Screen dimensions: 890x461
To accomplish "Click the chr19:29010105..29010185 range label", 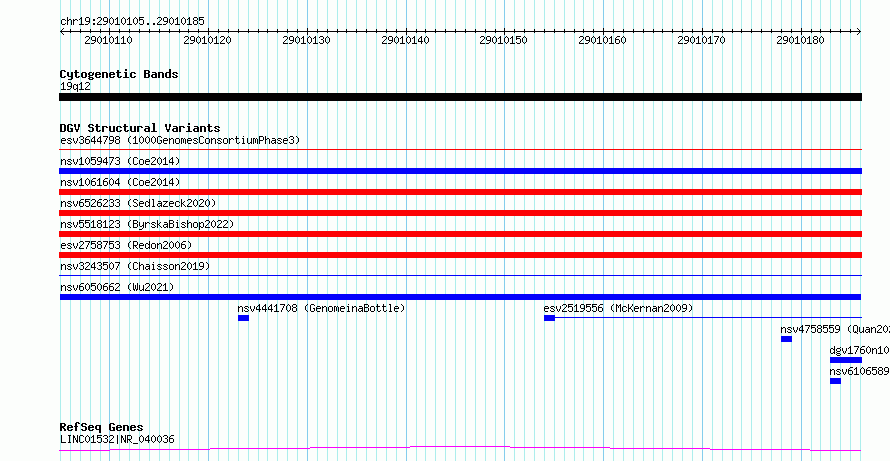I will click(132, 22).
